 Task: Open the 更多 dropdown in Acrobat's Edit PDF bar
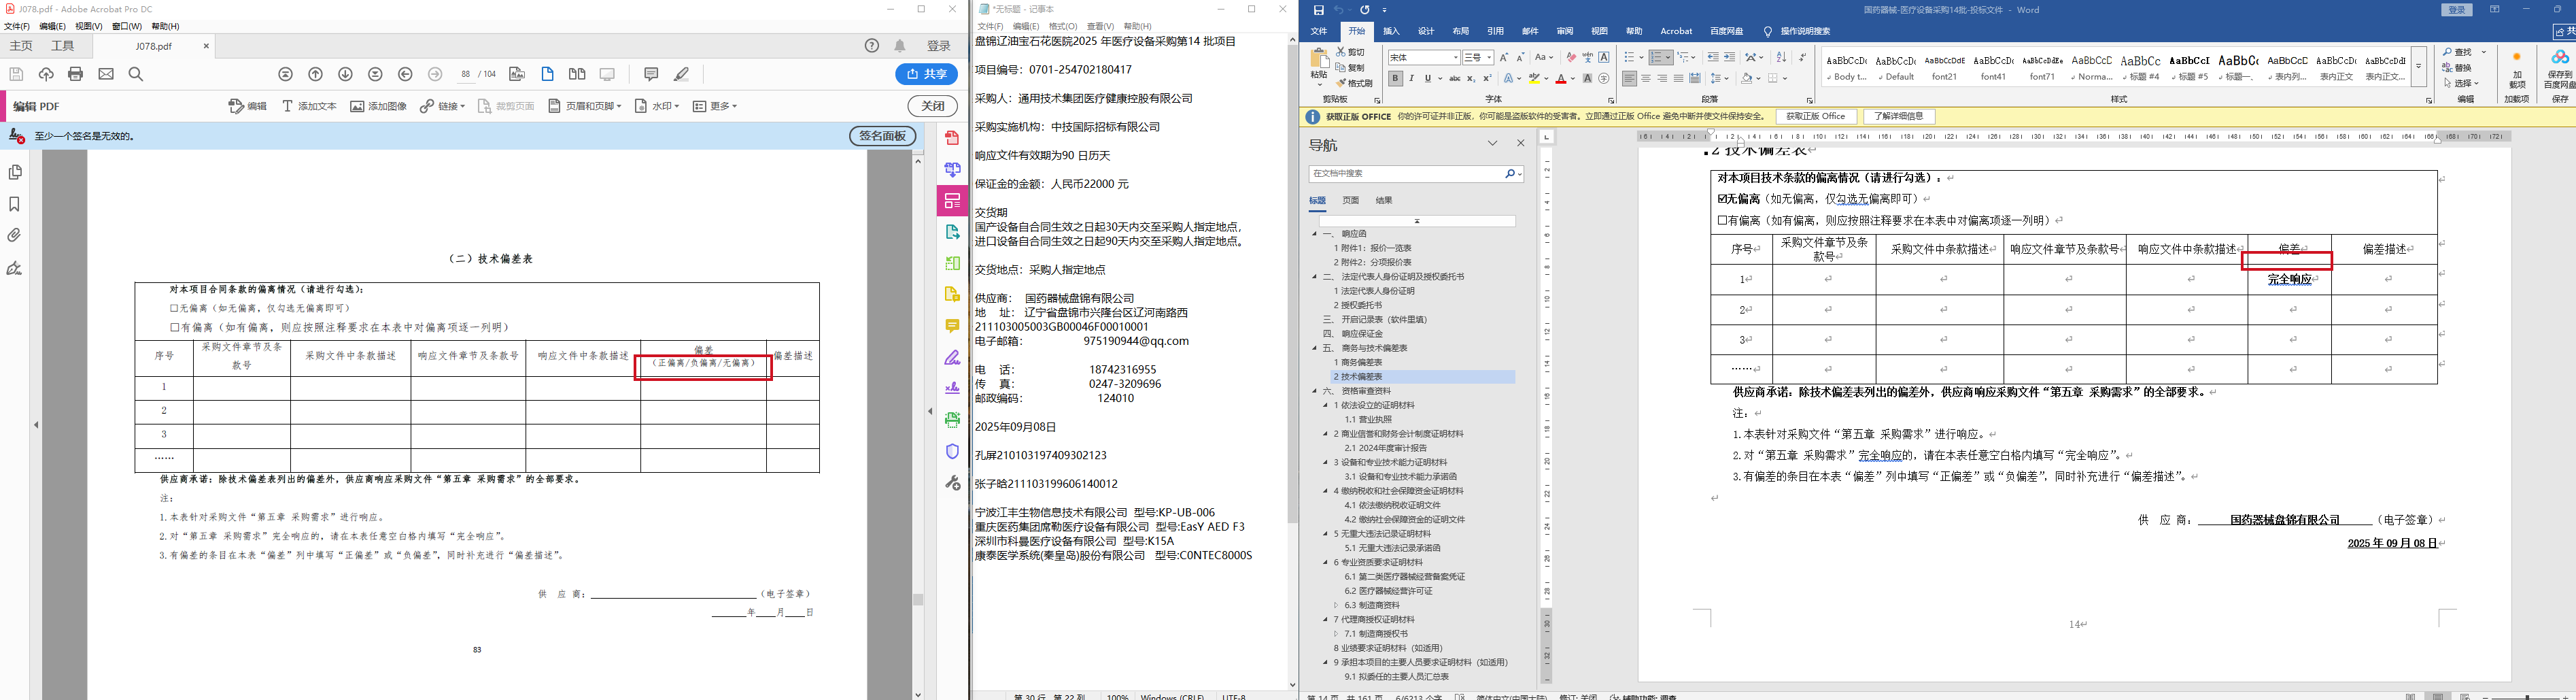[715, 106]
